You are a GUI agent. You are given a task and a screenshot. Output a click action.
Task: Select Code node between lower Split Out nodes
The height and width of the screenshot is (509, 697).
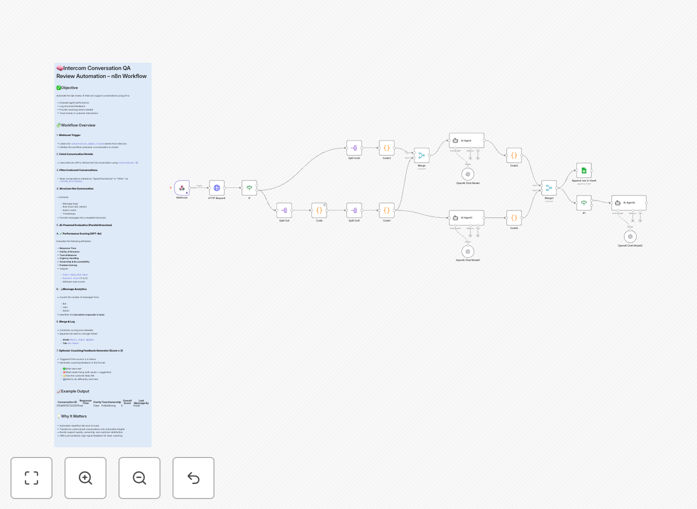(319, 210)
